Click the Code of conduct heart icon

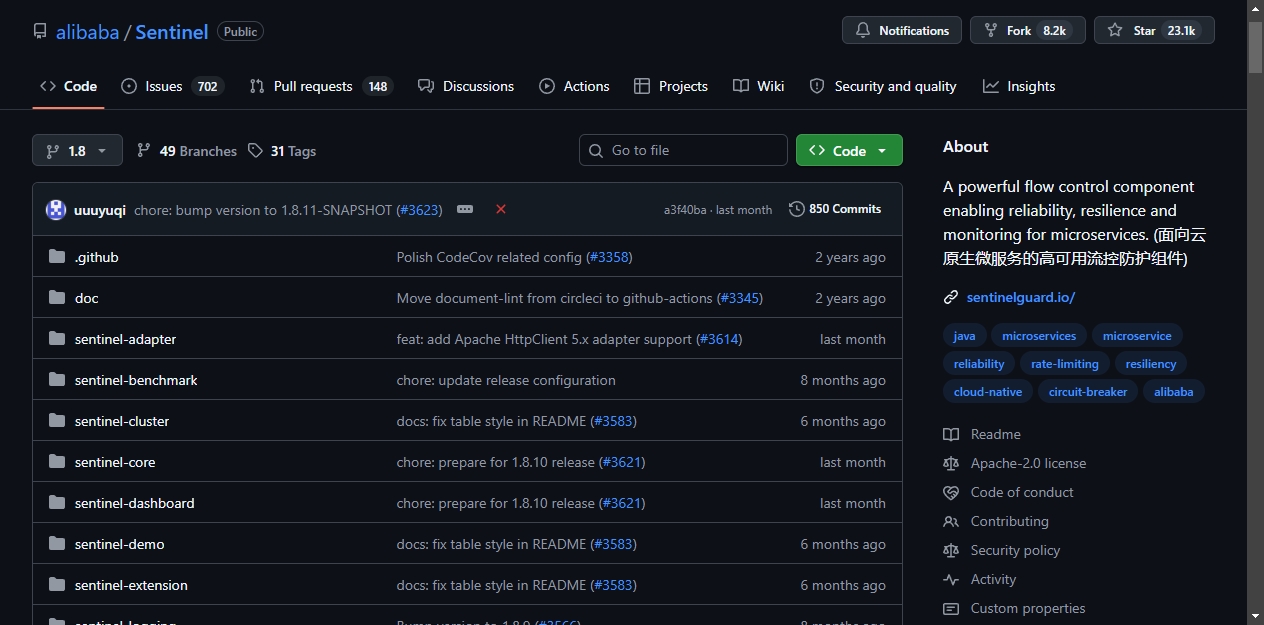(951, 492)
